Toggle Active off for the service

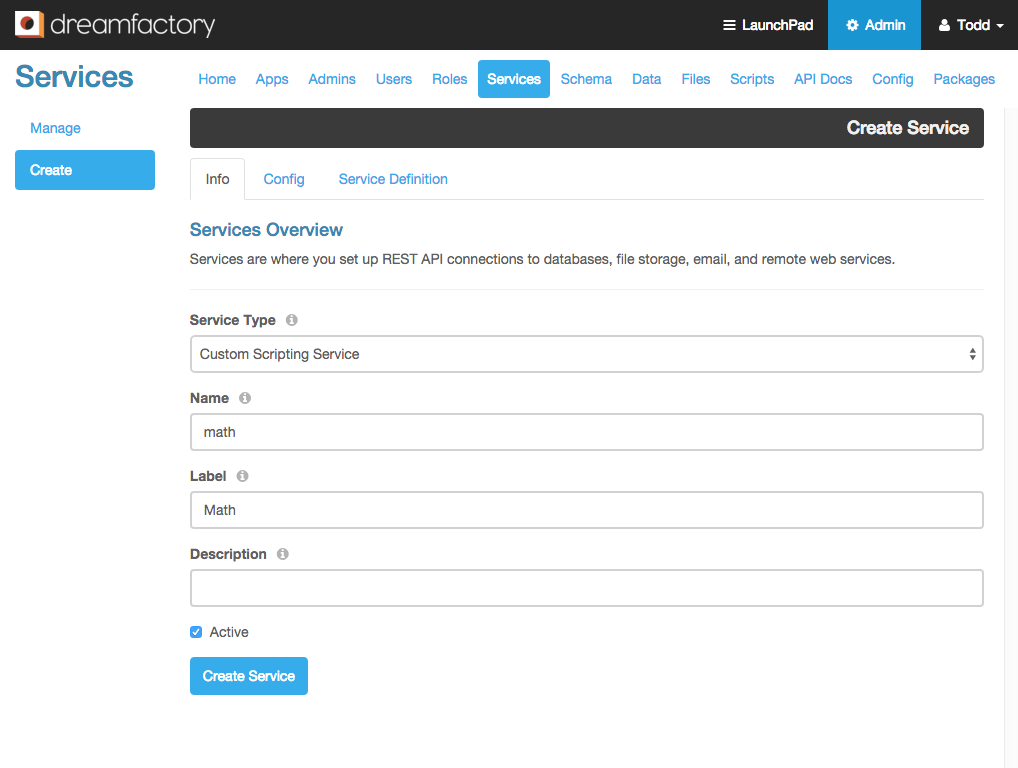click(x=196, y=632)
